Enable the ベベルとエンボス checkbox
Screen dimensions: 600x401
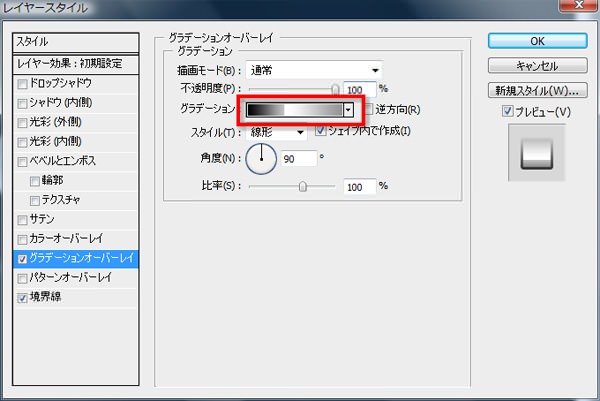22,162
